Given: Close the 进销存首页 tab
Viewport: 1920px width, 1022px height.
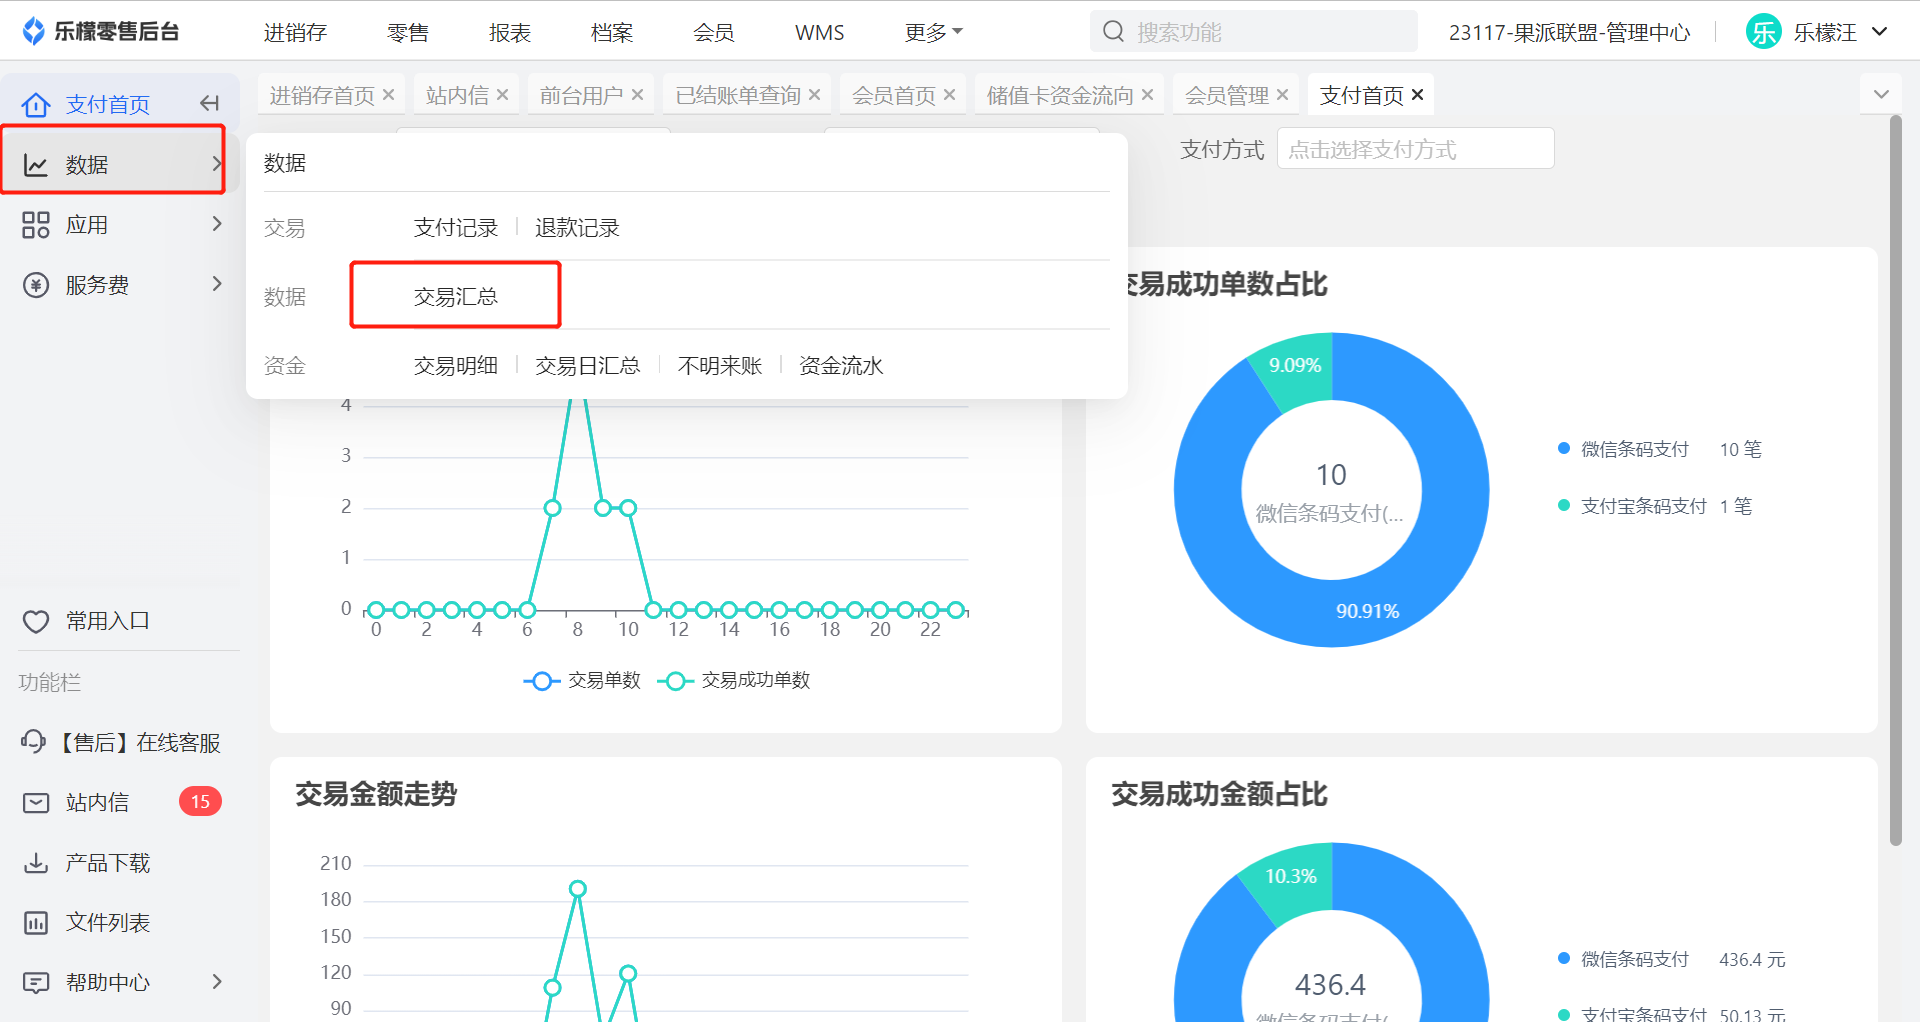Looking at the screenshot, I should click(x=388, y=94).
